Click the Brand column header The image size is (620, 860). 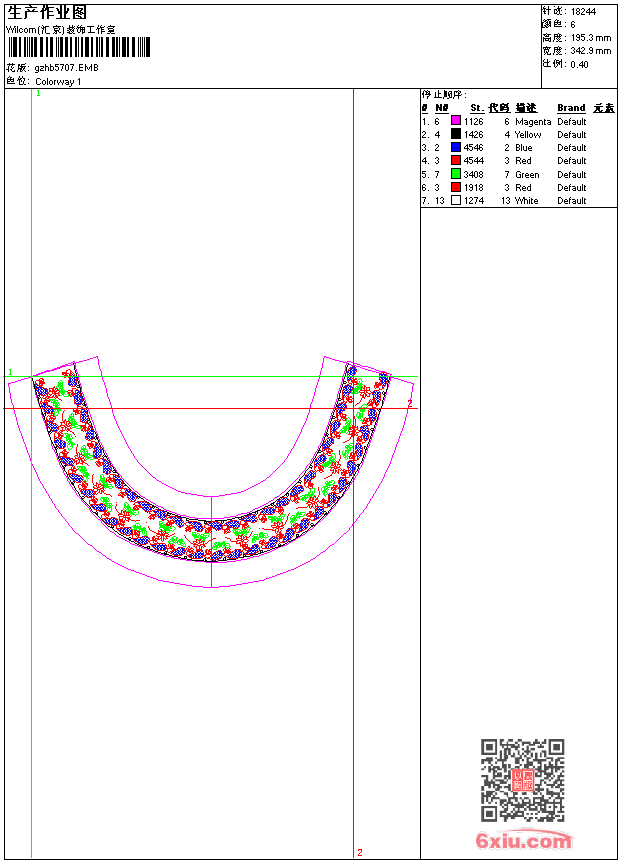[571, 108]
